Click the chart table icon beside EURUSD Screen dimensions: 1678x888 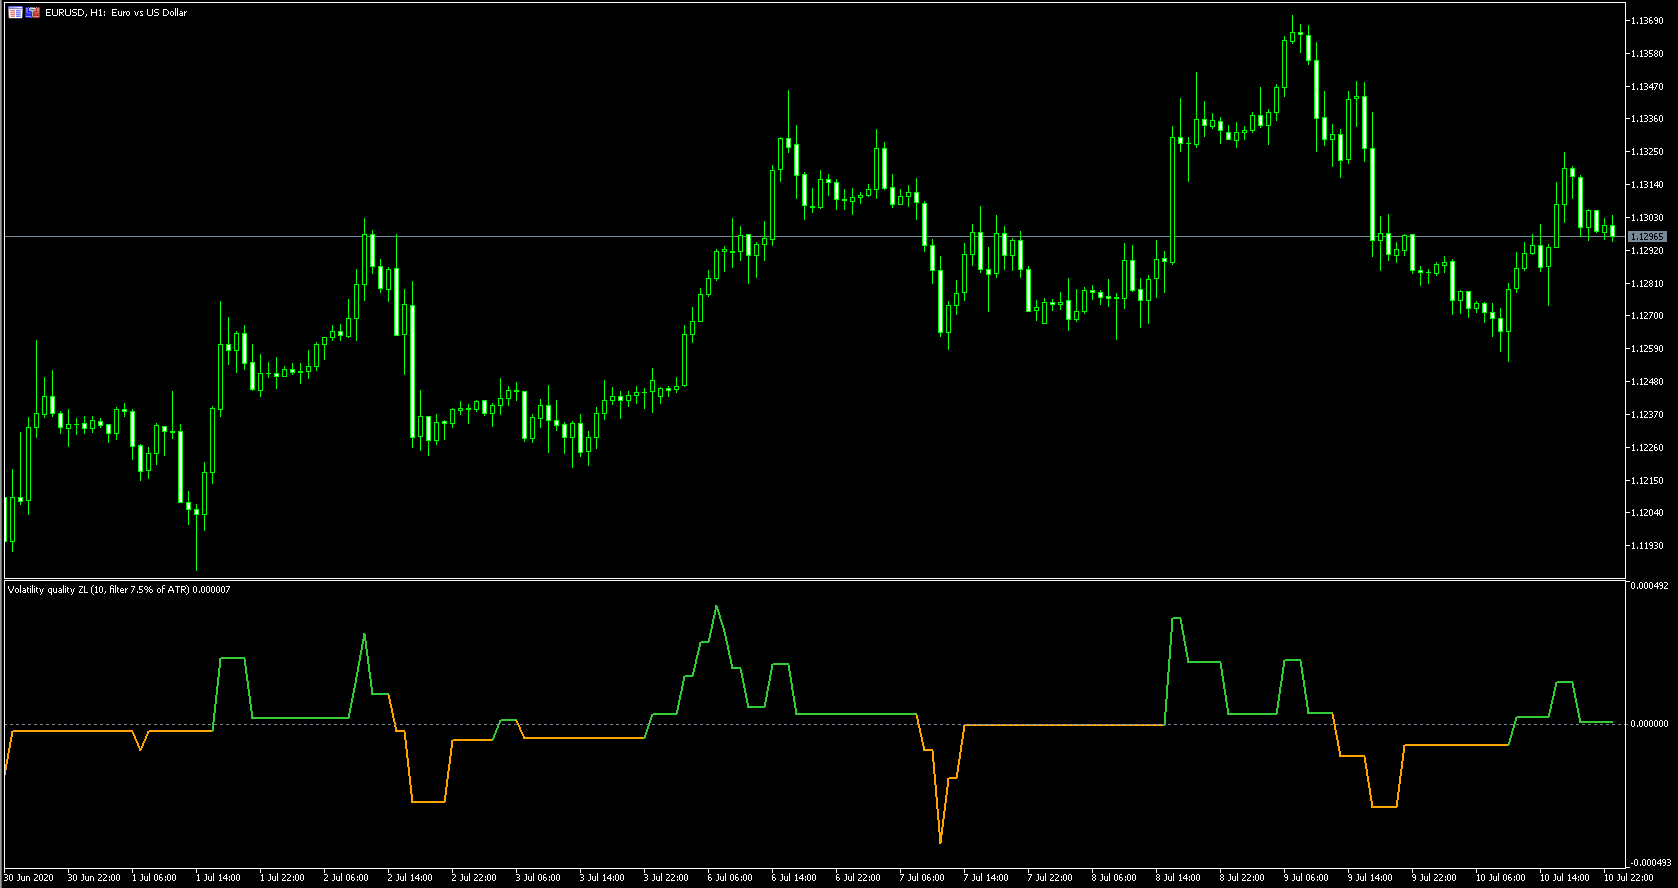tap(15, 13)
